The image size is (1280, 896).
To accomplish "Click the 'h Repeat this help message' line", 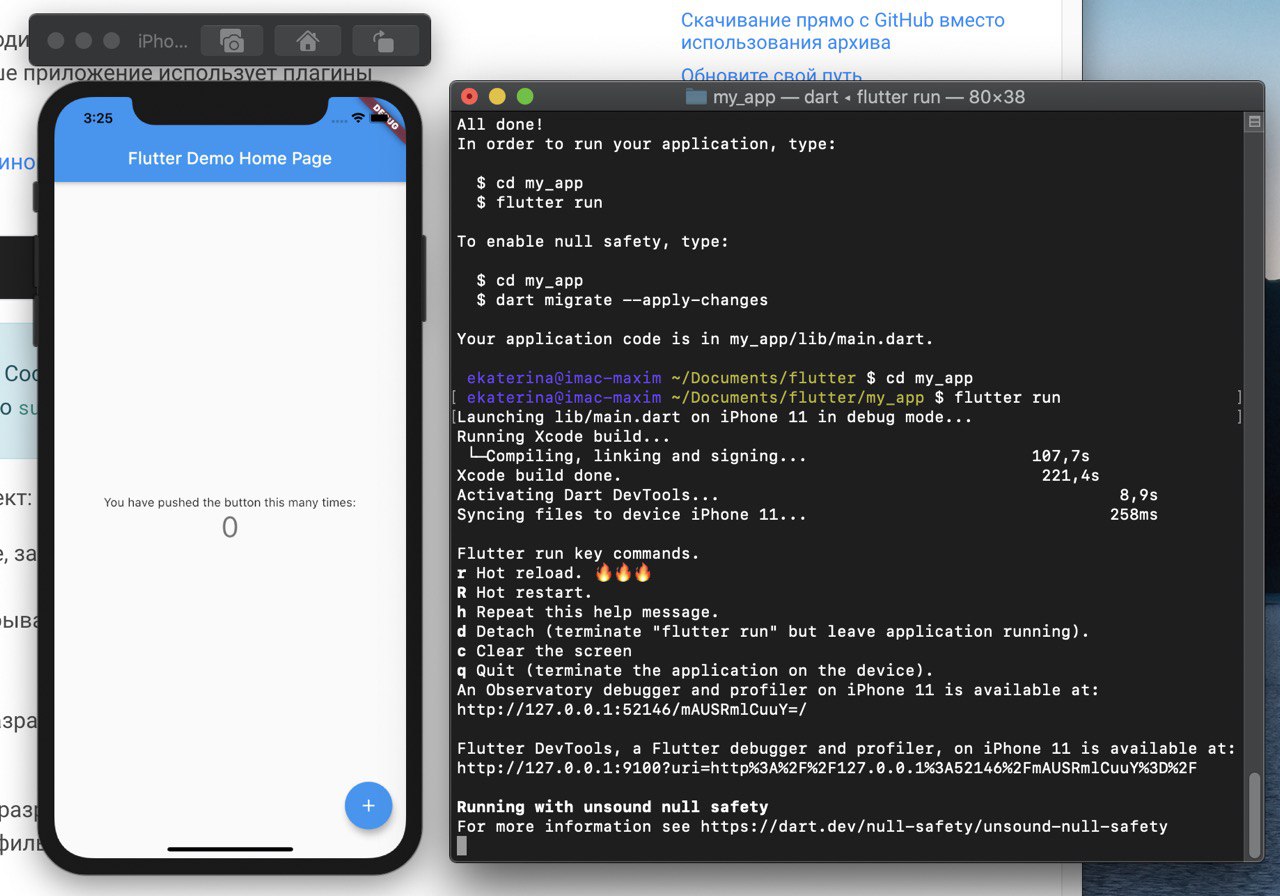I will 588,612.
